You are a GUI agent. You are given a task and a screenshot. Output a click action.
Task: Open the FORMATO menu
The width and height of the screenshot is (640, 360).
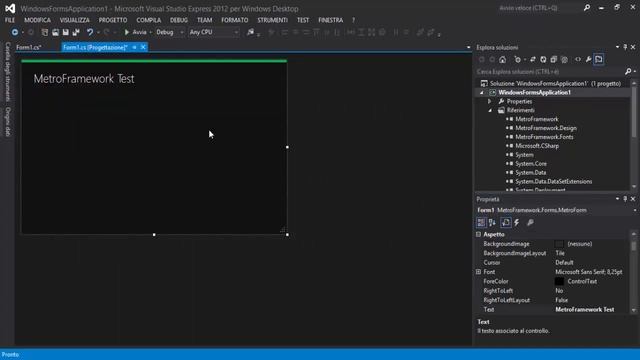point(235,20)
